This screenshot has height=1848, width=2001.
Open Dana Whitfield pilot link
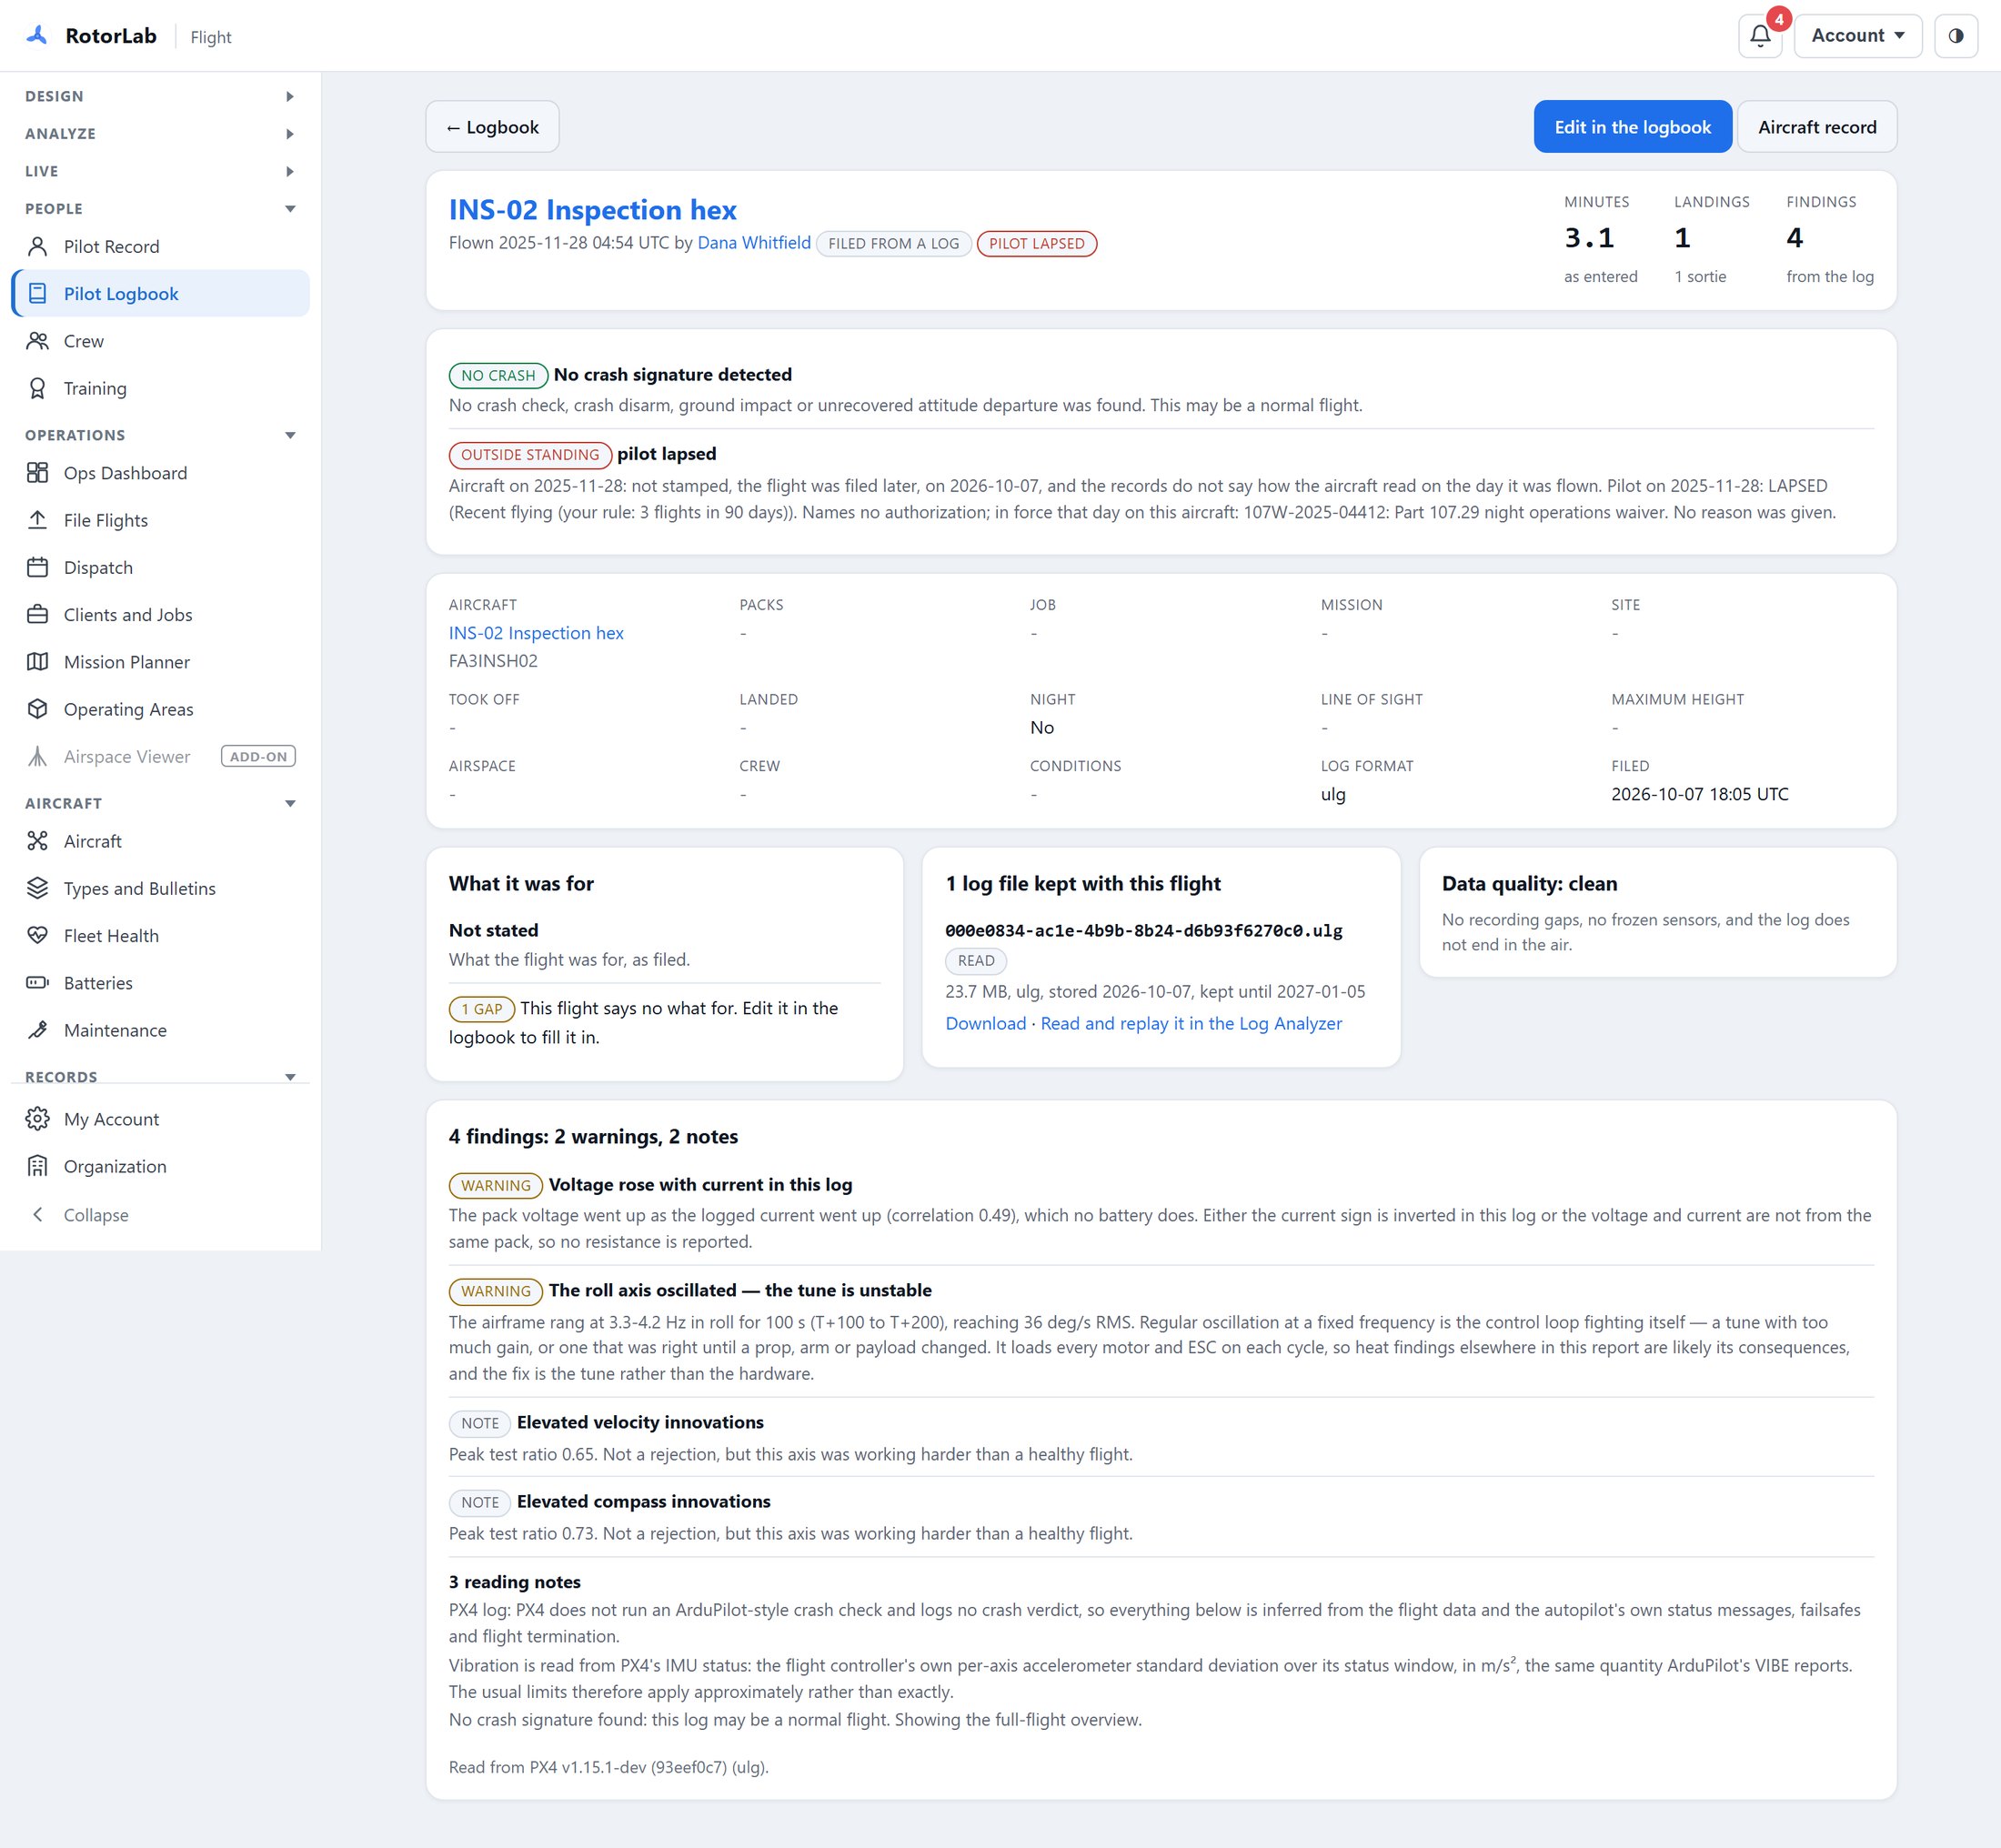(754, 243)
